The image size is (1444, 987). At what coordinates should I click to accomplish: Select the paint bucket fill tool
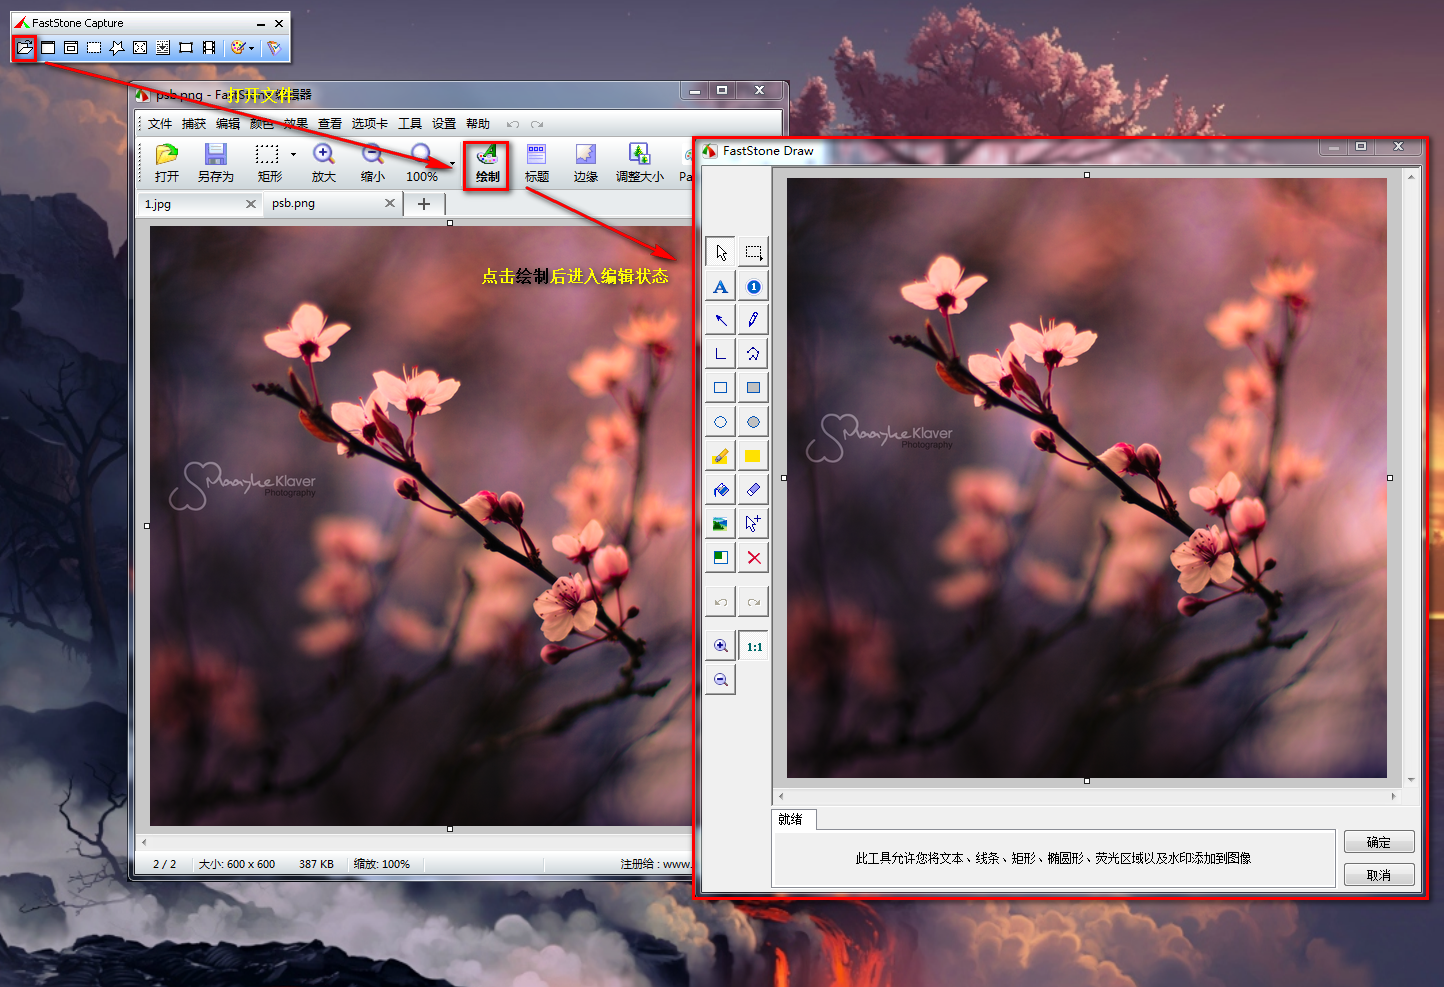pos(721,490)
